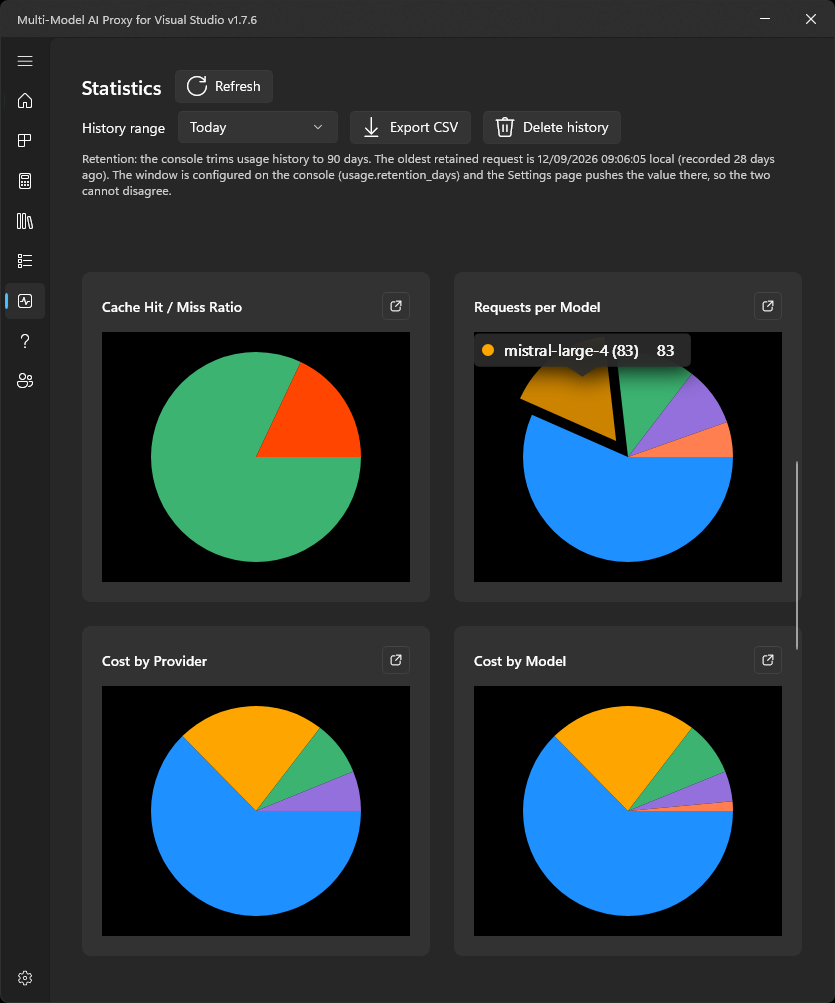This screenshot has height=1003, width=835.
Task: Open the users icon in sidebar
Action: pyautogui.click(x=25, y=381)
